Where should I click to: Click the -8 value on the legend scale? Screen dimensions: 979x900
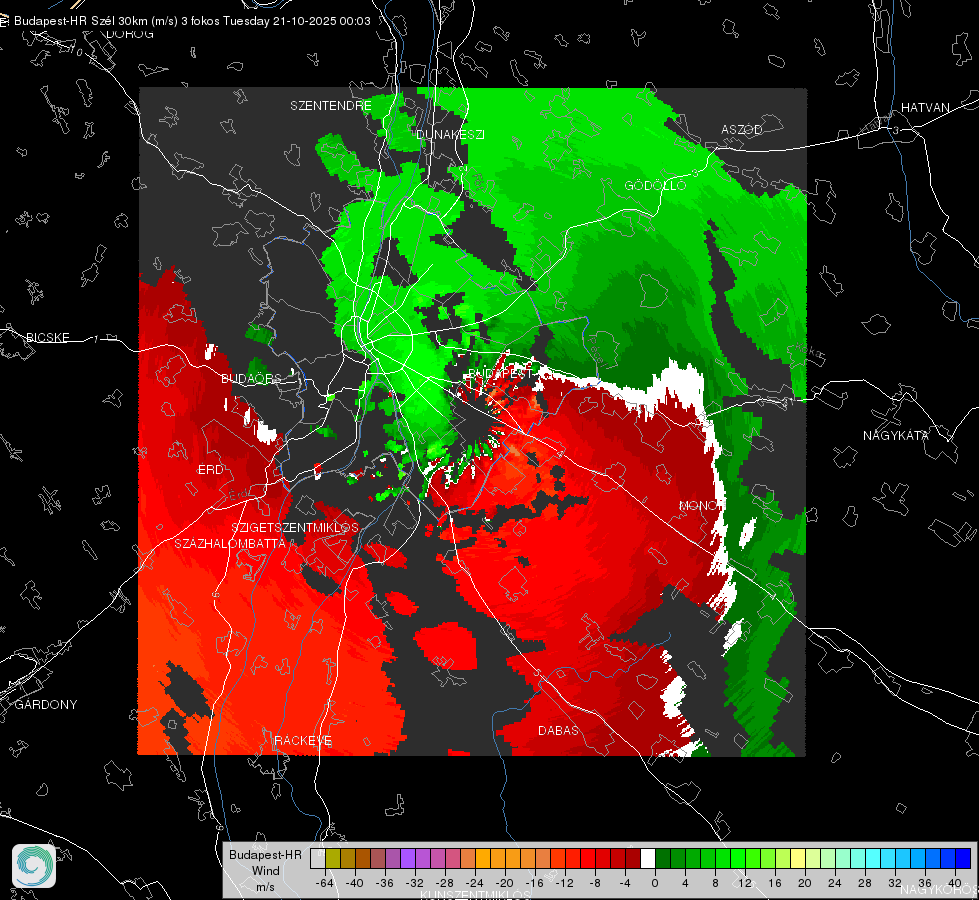pos(595,883)
